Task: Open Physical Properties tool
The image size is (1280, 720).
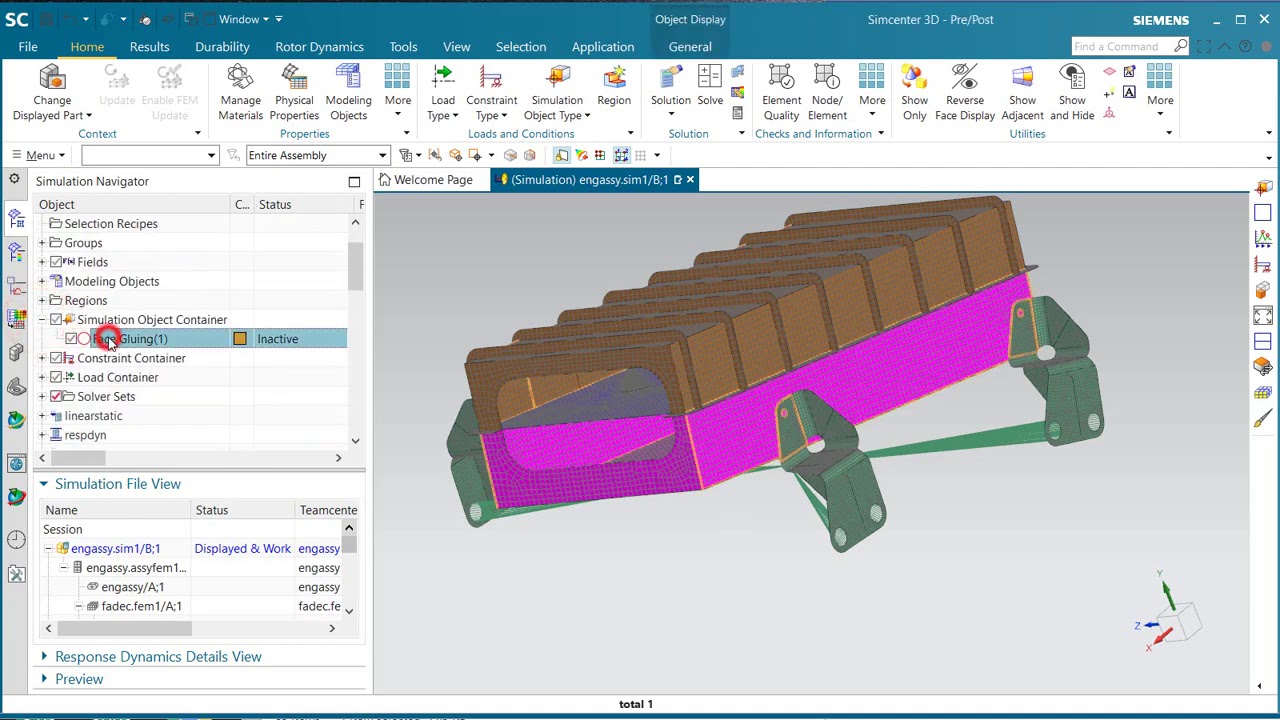Action: pos(294,93)
